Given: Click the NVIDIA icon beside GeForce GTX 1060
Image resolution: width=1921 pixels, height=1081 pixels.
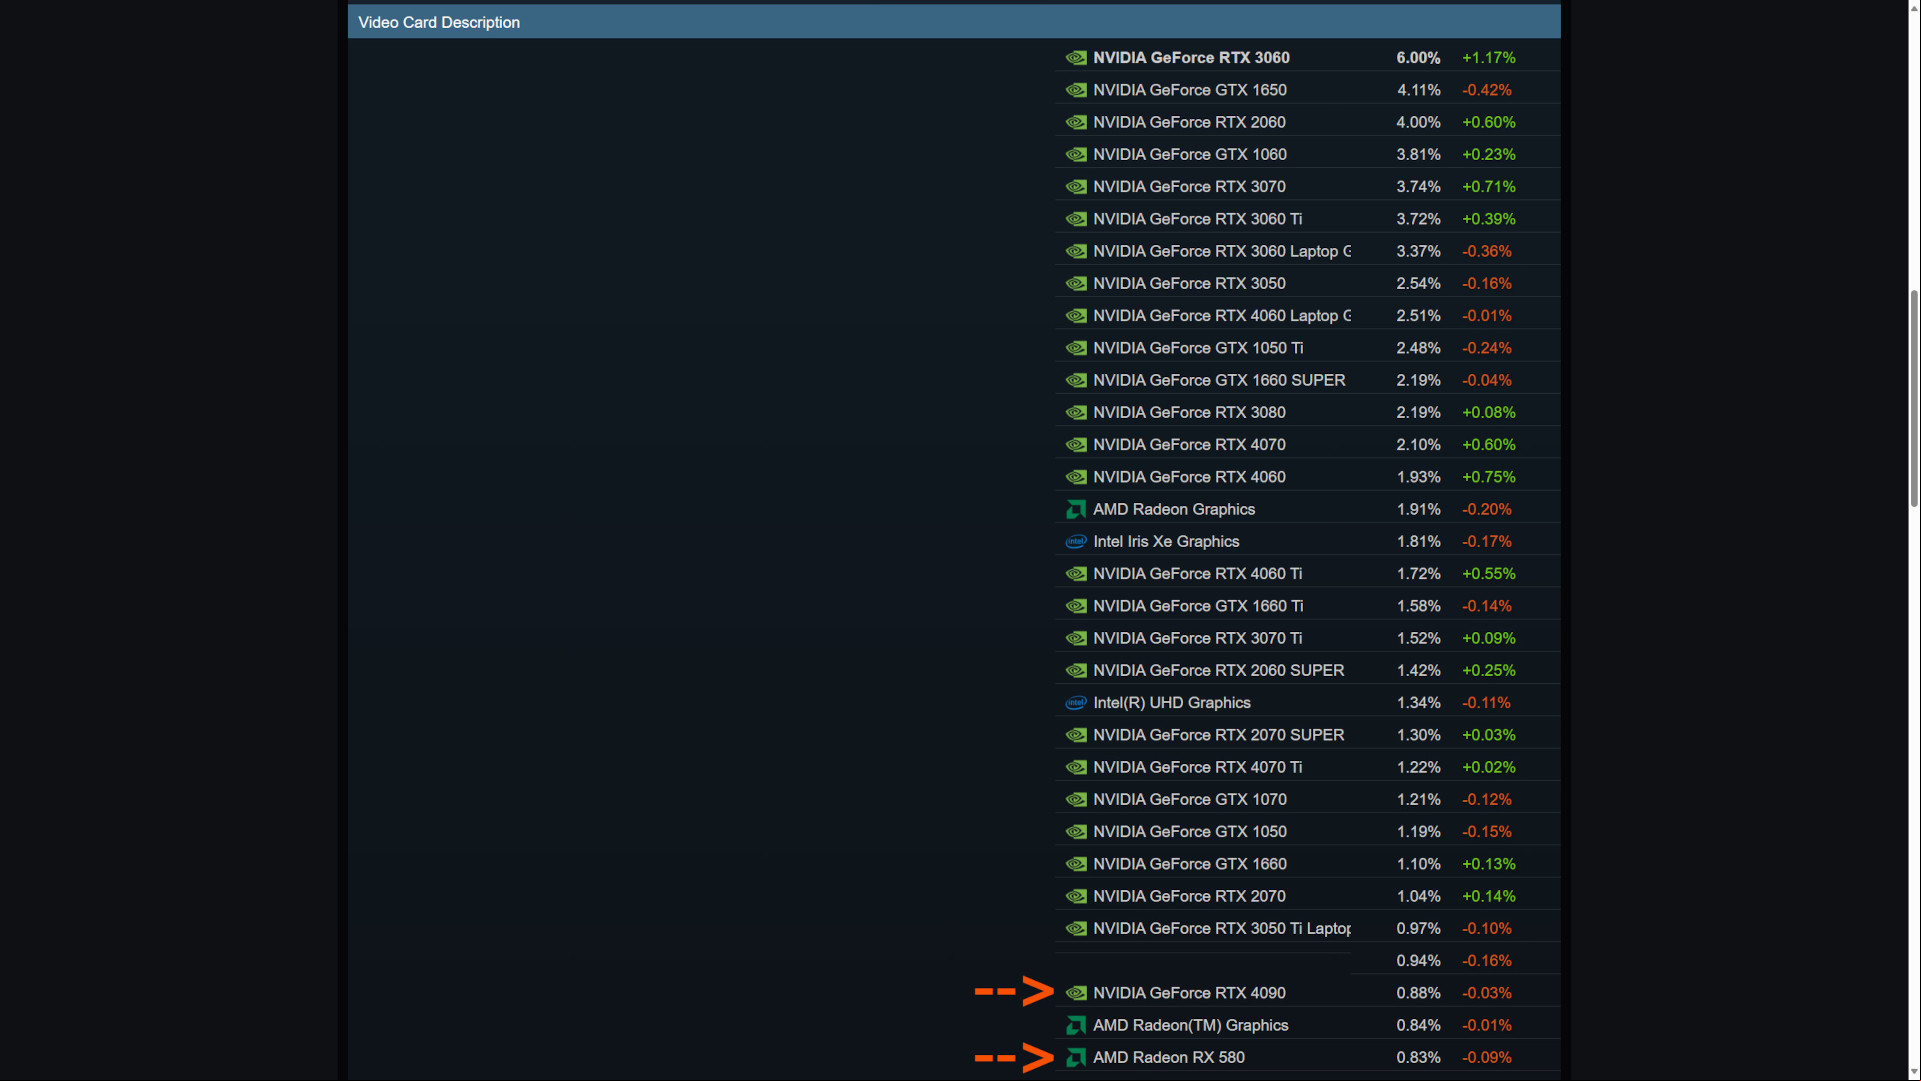Looking at the screenshot, I should 1076,154.
